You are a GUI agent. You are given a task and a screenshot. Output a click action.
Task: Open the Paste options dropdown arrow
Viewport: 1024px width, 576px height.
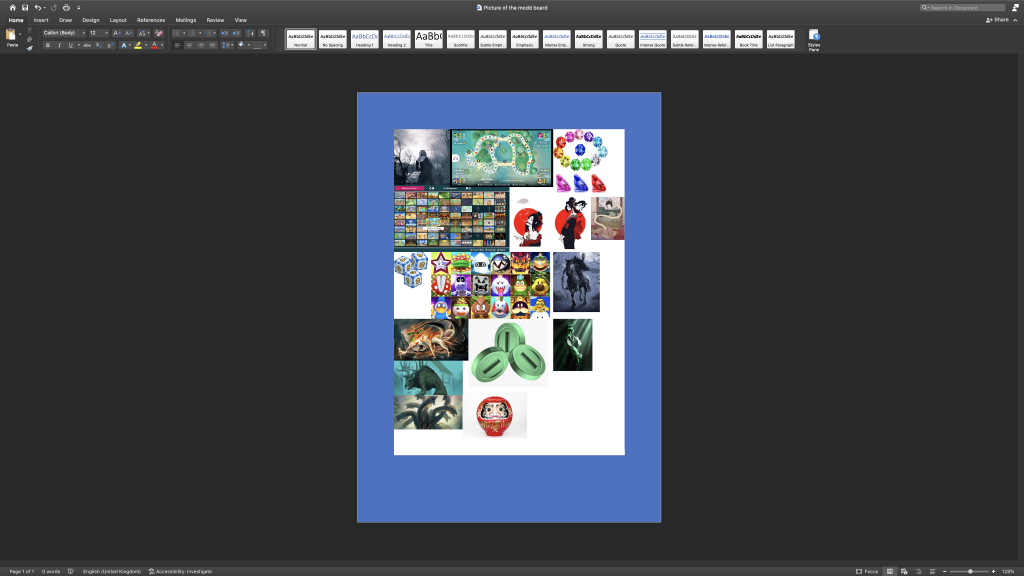tap(20, 35)
